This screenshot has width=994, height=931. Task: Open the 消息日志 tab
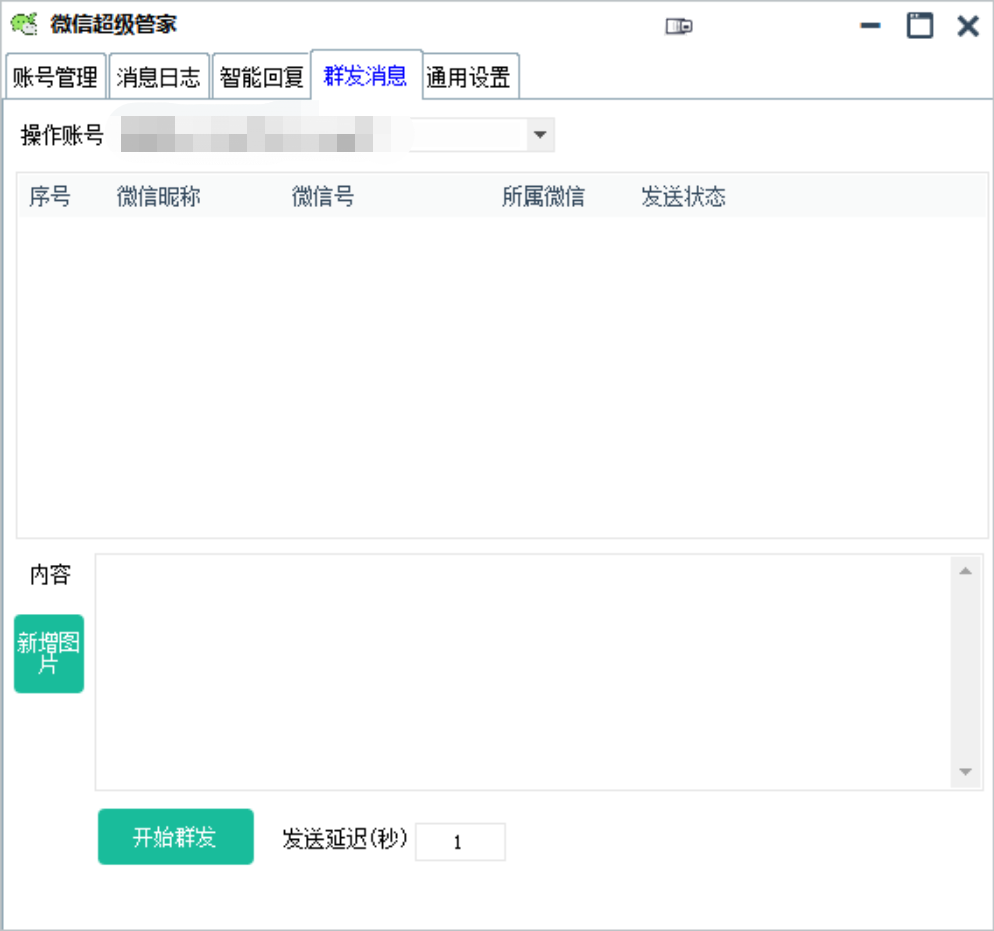(x=158, y=77)
